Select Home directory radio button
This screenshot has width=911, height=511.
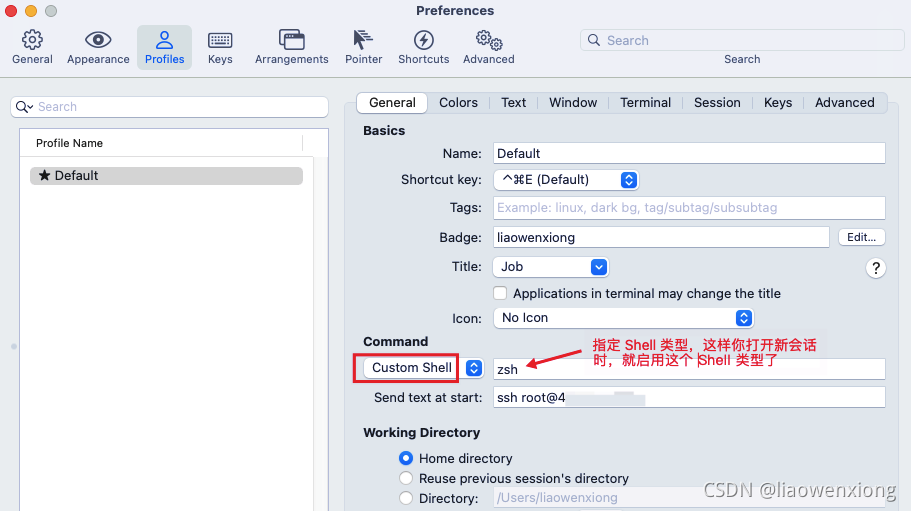pos(406,458)
